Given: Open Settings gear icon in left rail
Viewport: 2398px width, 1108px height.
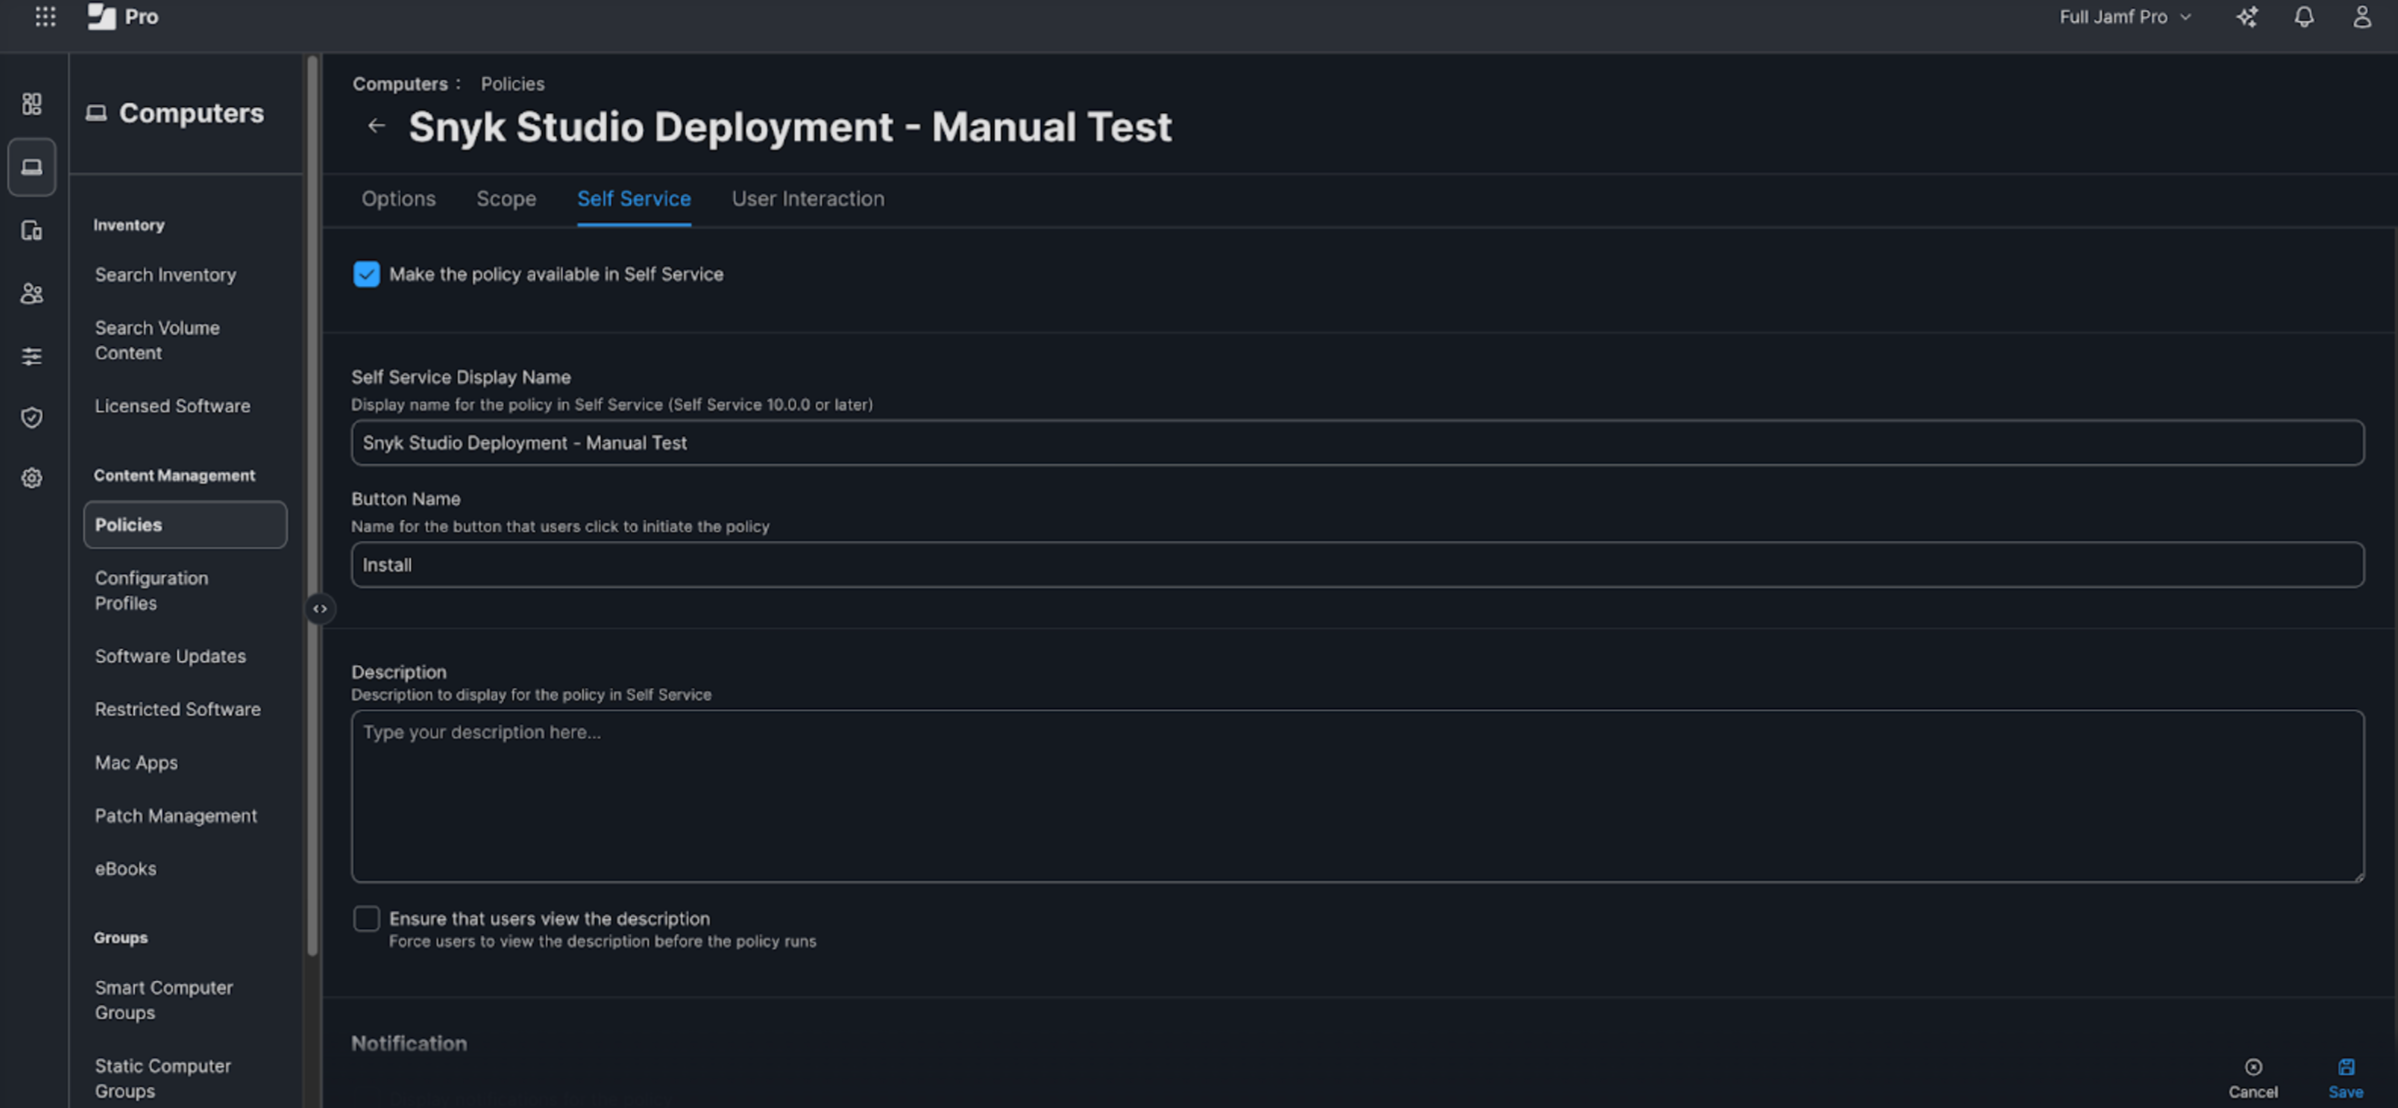Looking at the screenshot, I should pyautogui.click(x=32, y=478).
